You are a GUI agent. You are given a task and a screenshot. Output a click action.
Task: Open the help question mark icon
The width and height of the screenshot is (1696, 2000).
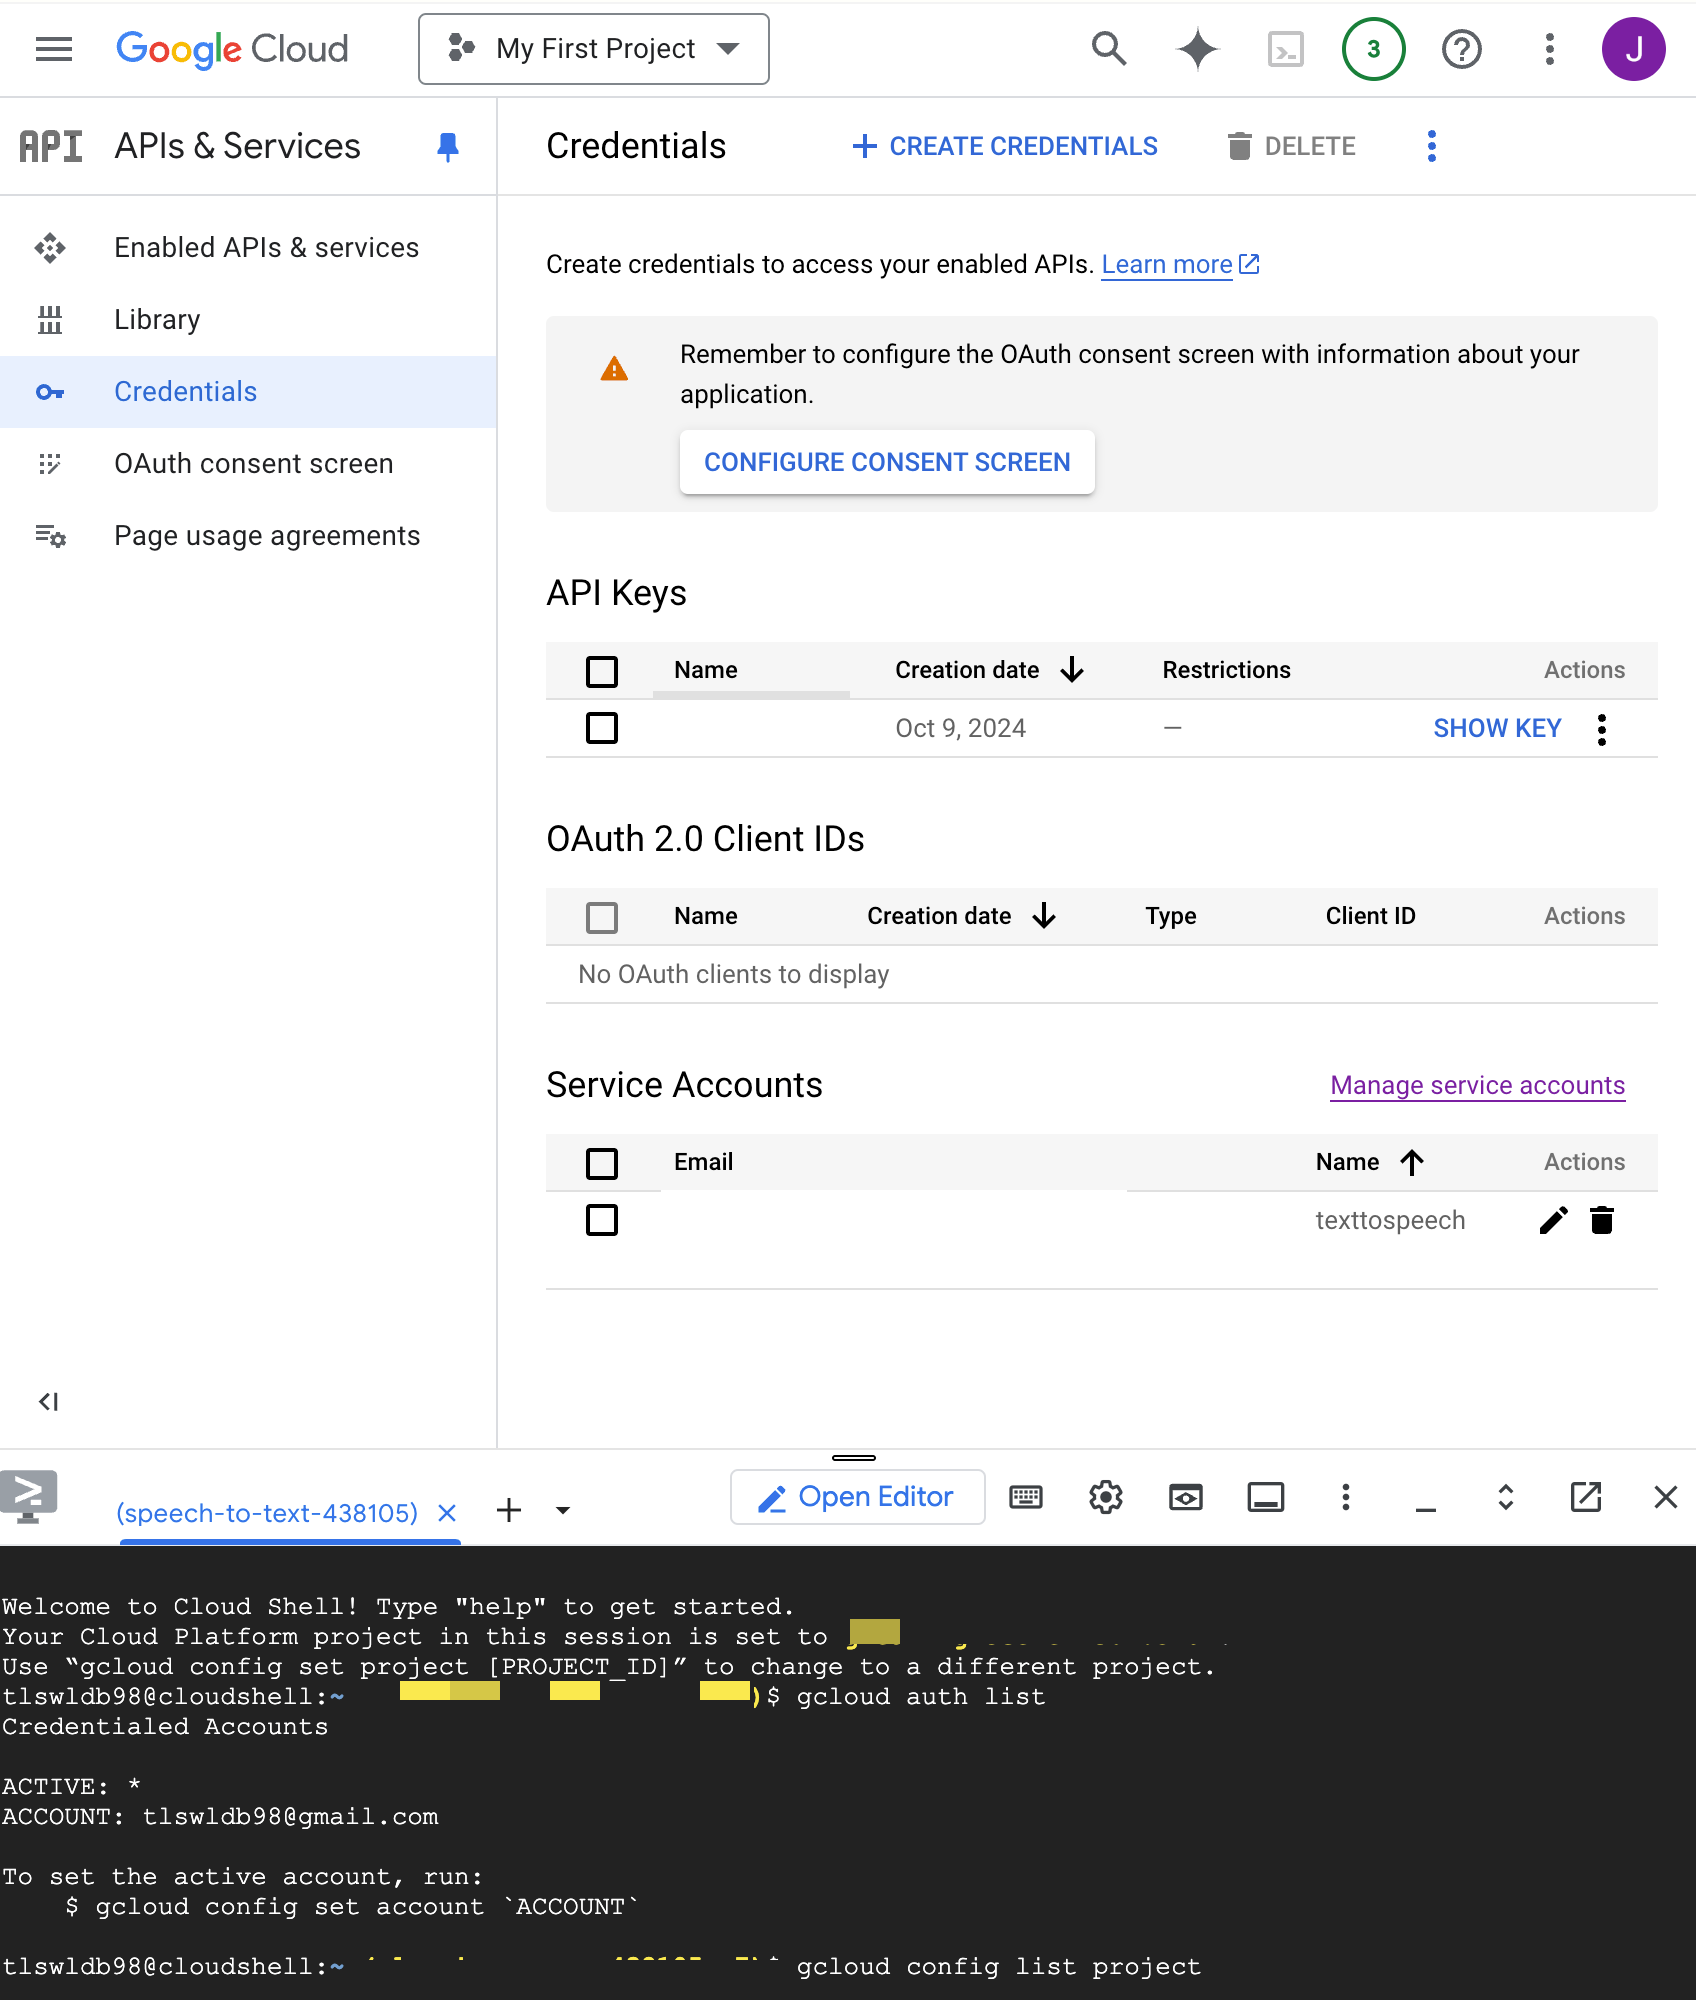(x=1461, y=49)
